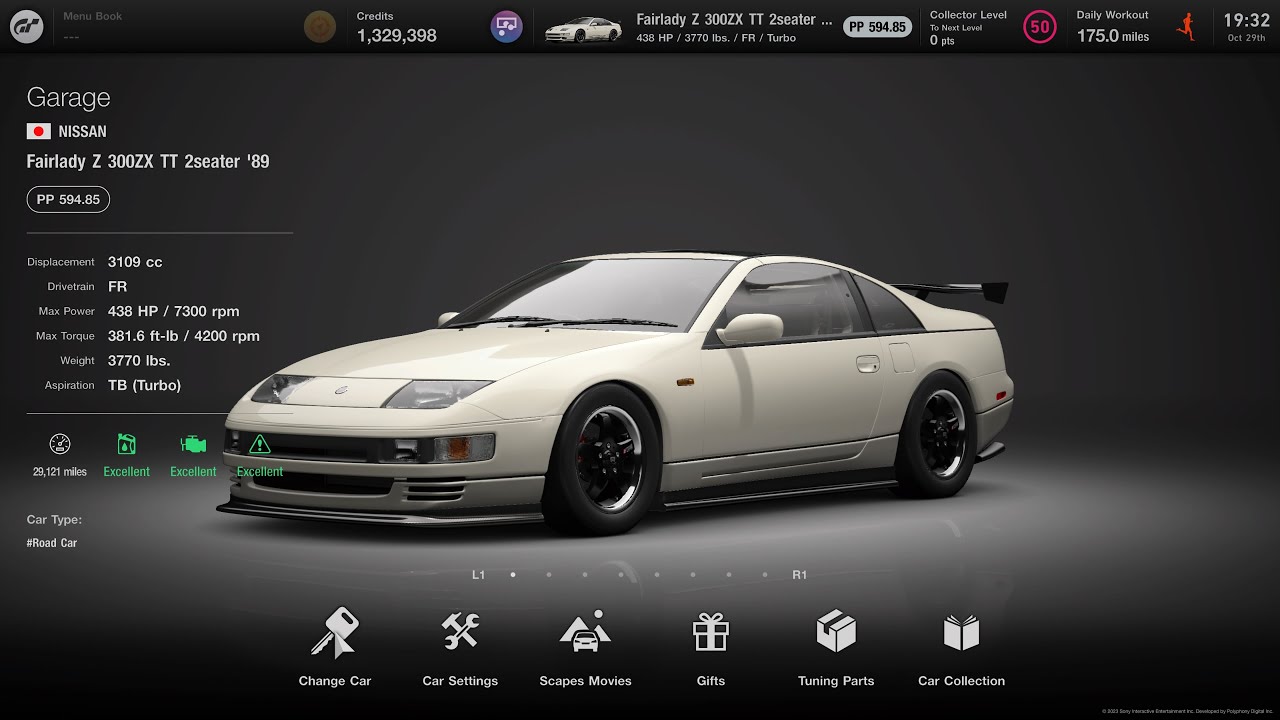This screenshot has height=720, width=1280.
Task: Click the Change Car label
Action: [334, 681]
